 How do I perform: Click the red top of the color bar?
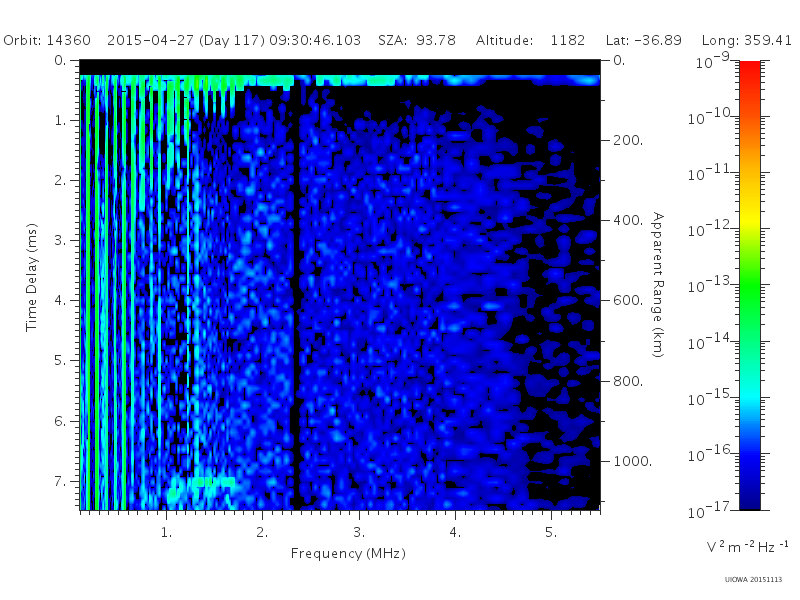750,69
